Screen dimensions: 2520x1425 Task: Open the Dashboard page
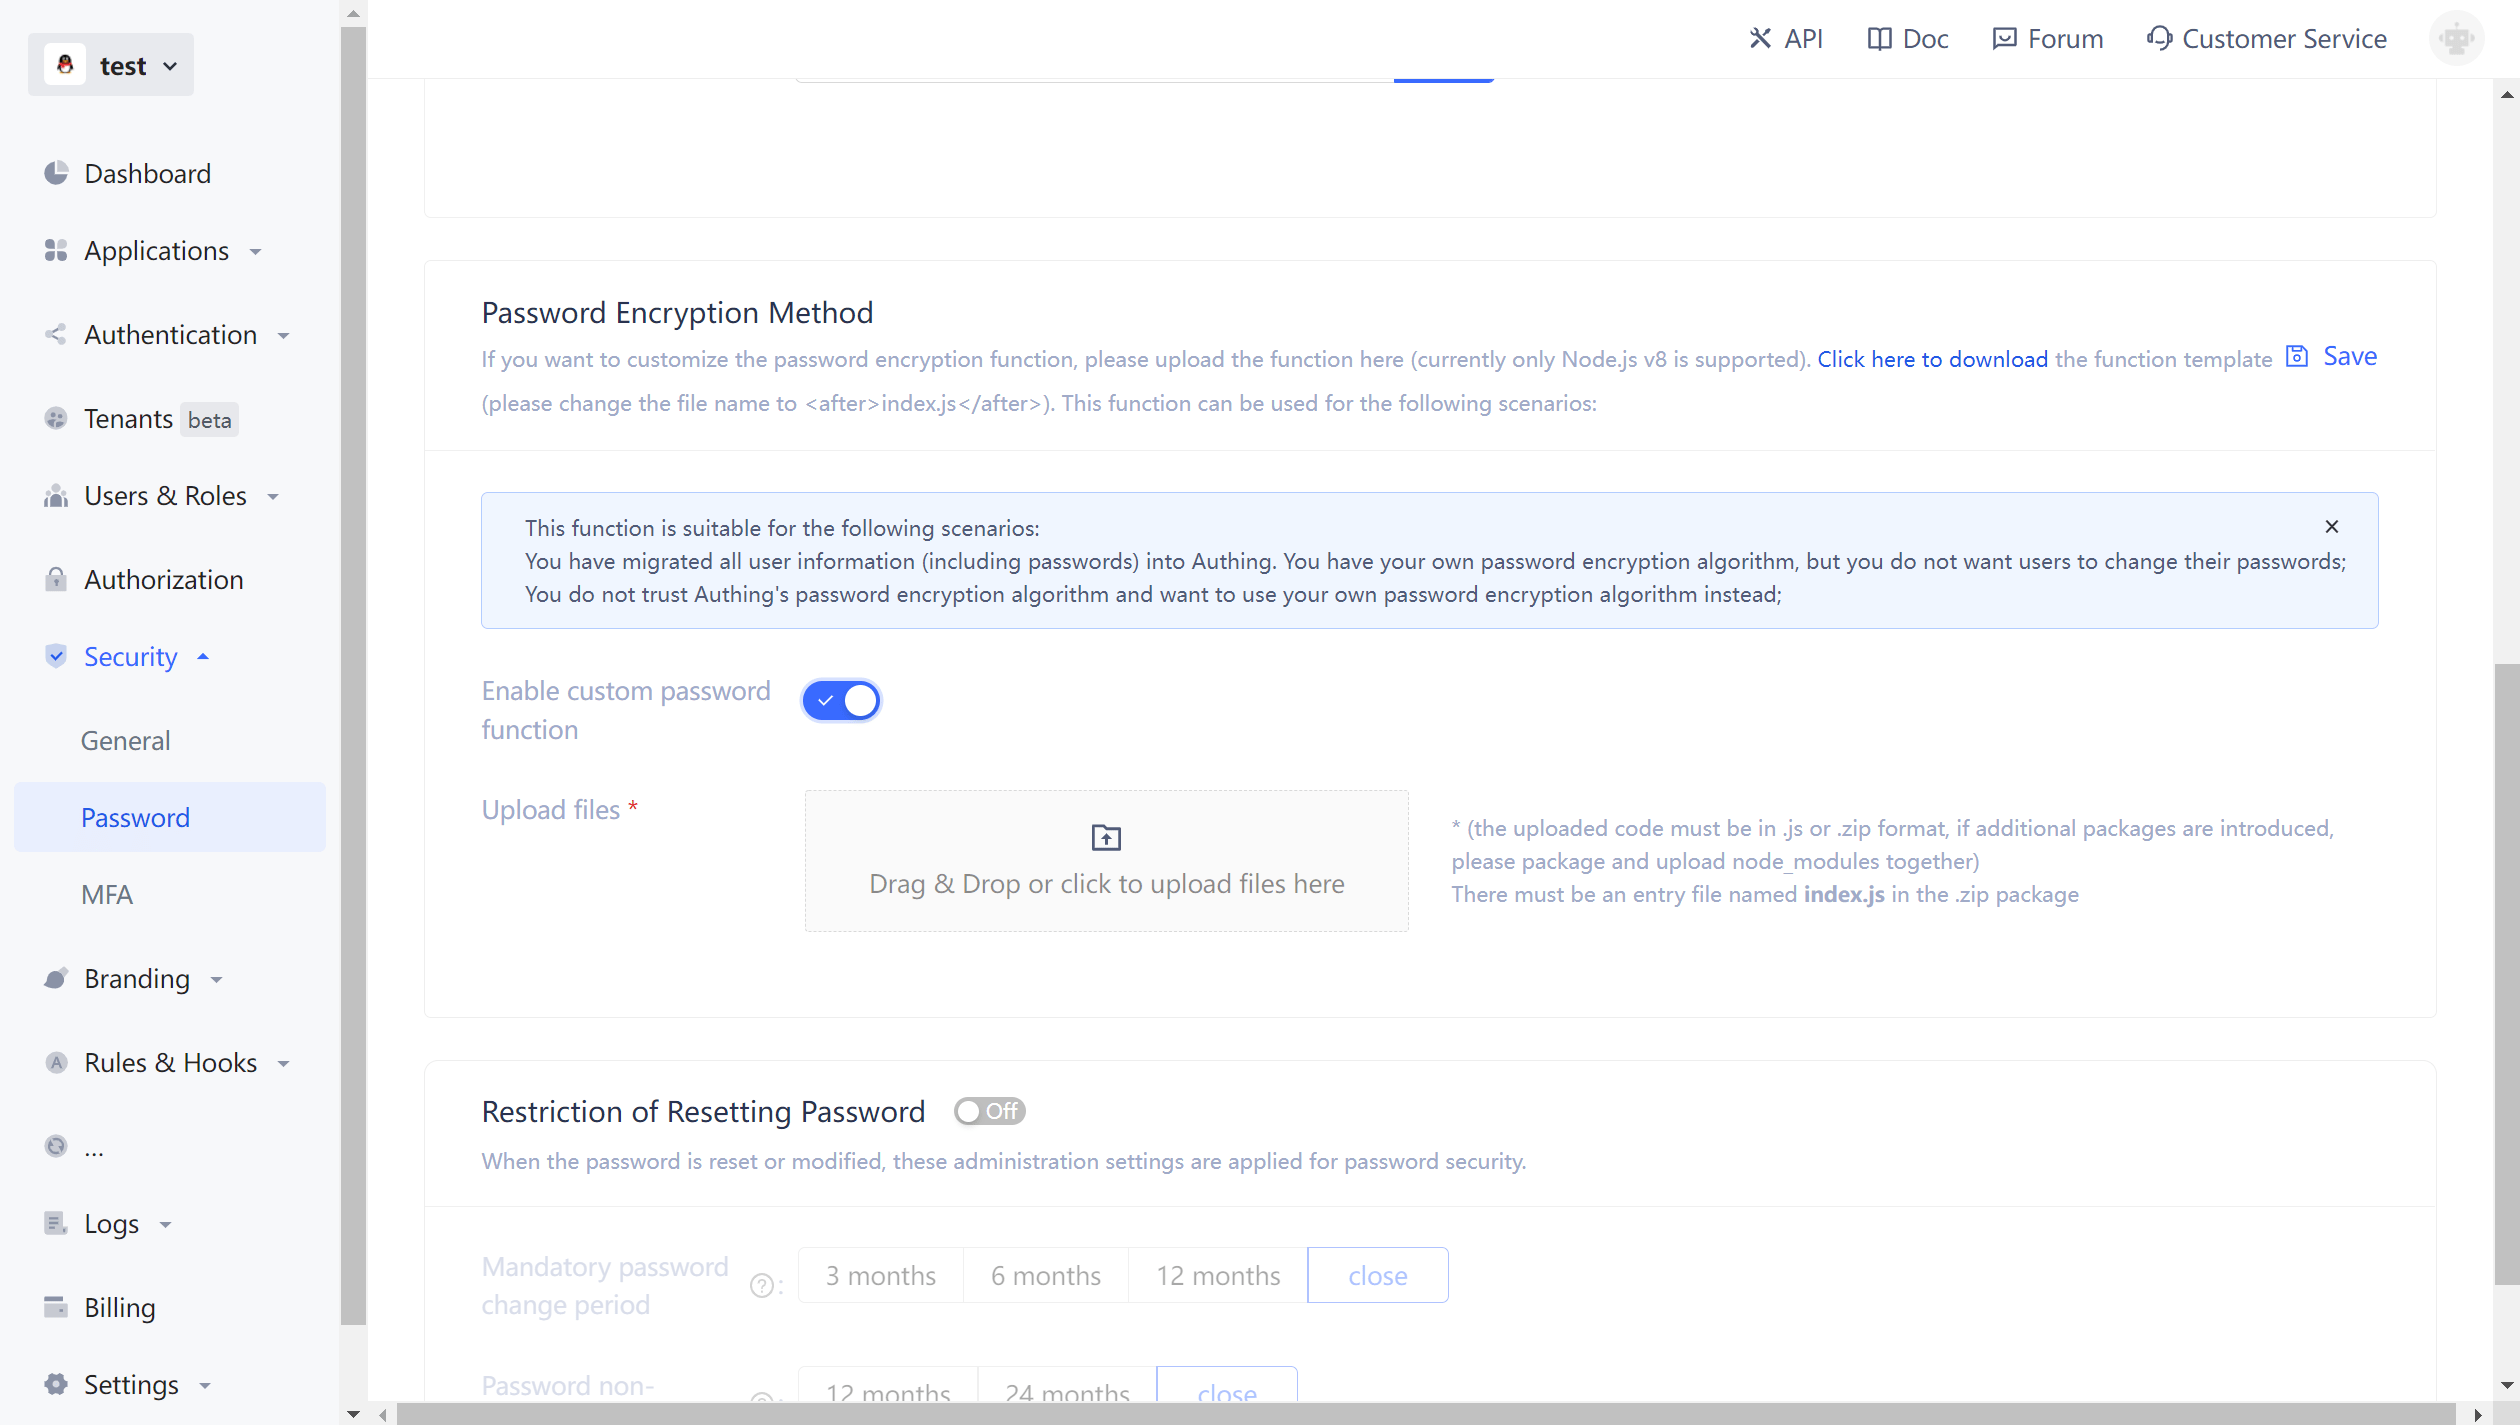[148, 173]
